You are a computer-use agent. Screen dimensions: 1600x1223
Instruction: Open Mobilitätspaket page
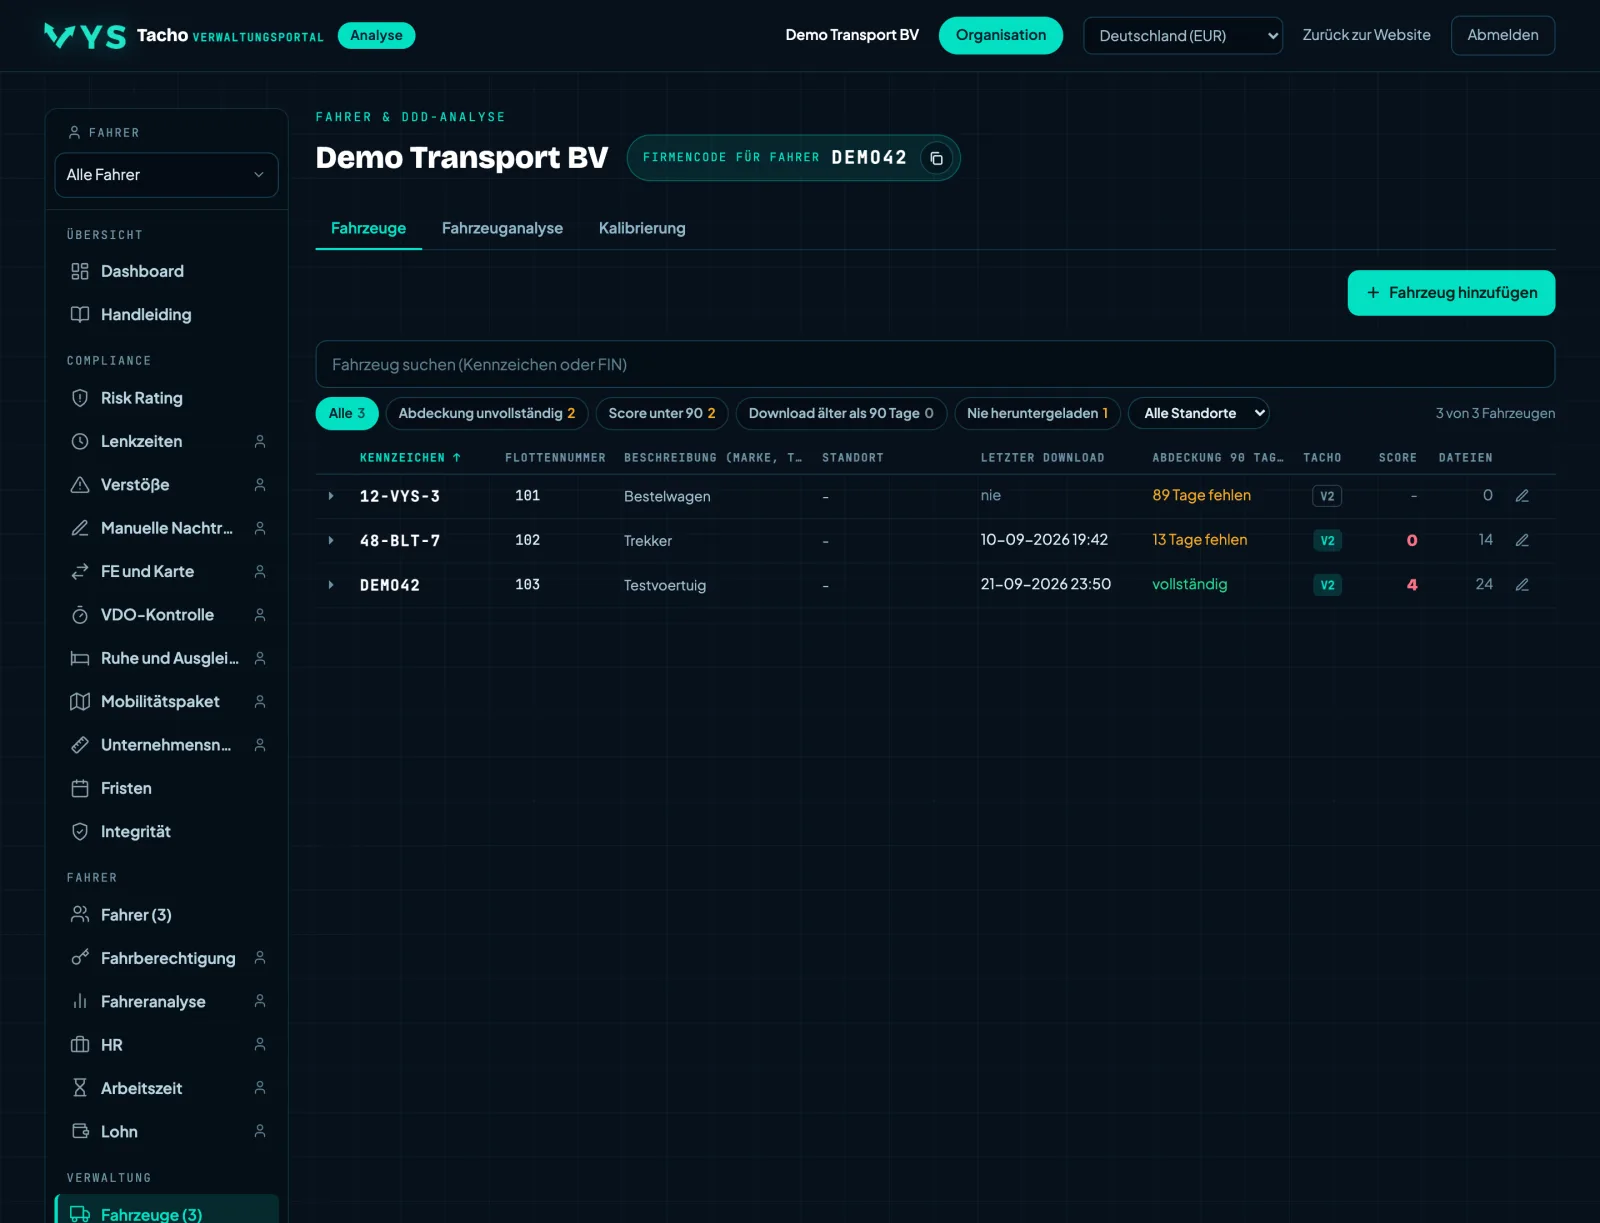click(166, 701)
